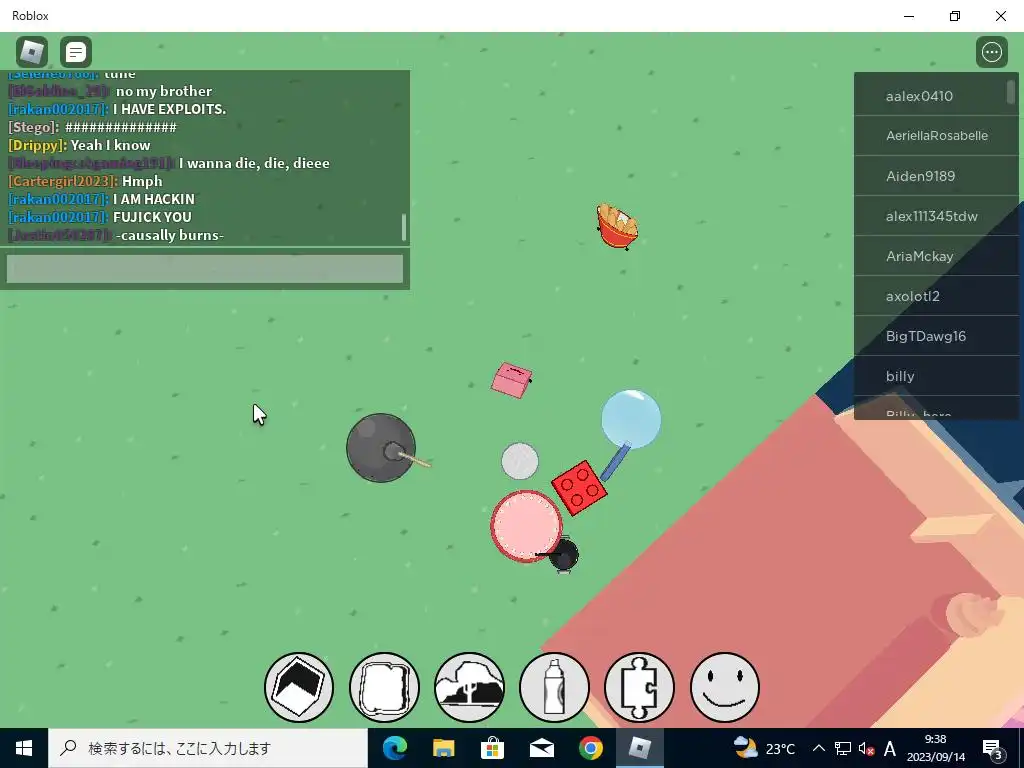Select the tree landscape category icon
1024x768 pixels.
tap(469, 688)
